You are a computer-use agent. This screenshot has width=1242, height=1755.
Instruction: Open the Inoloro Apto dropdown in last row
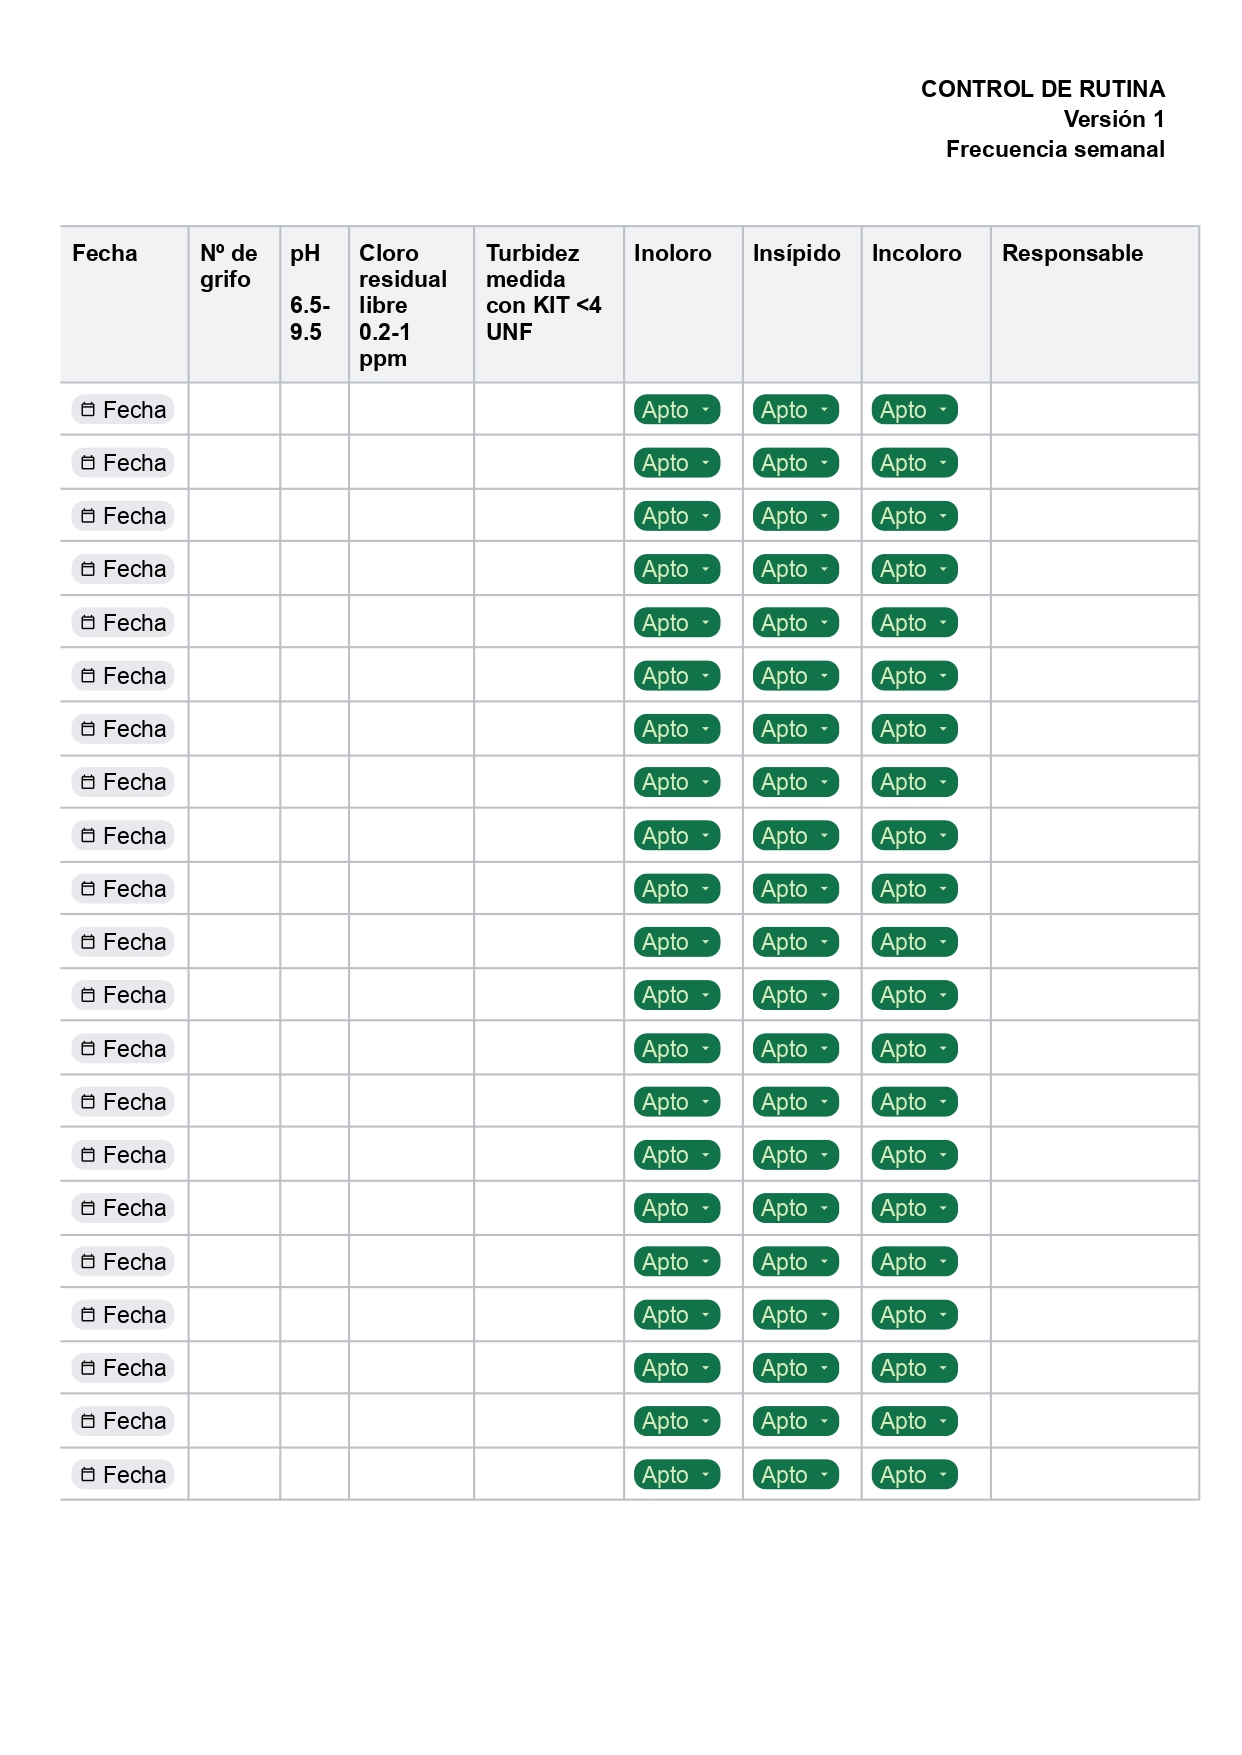677,1475
